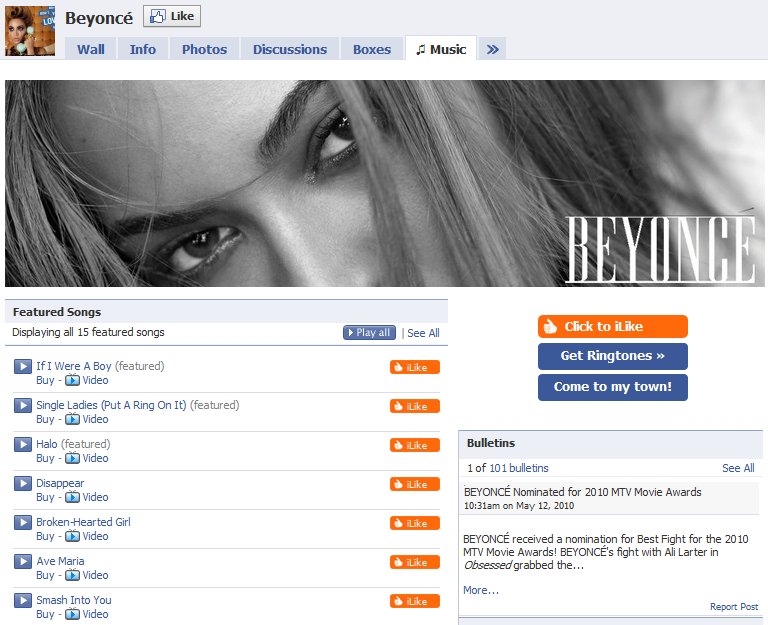See All bulletins
The width and height of the screenshot is (768, 625).
click(738, 468)
